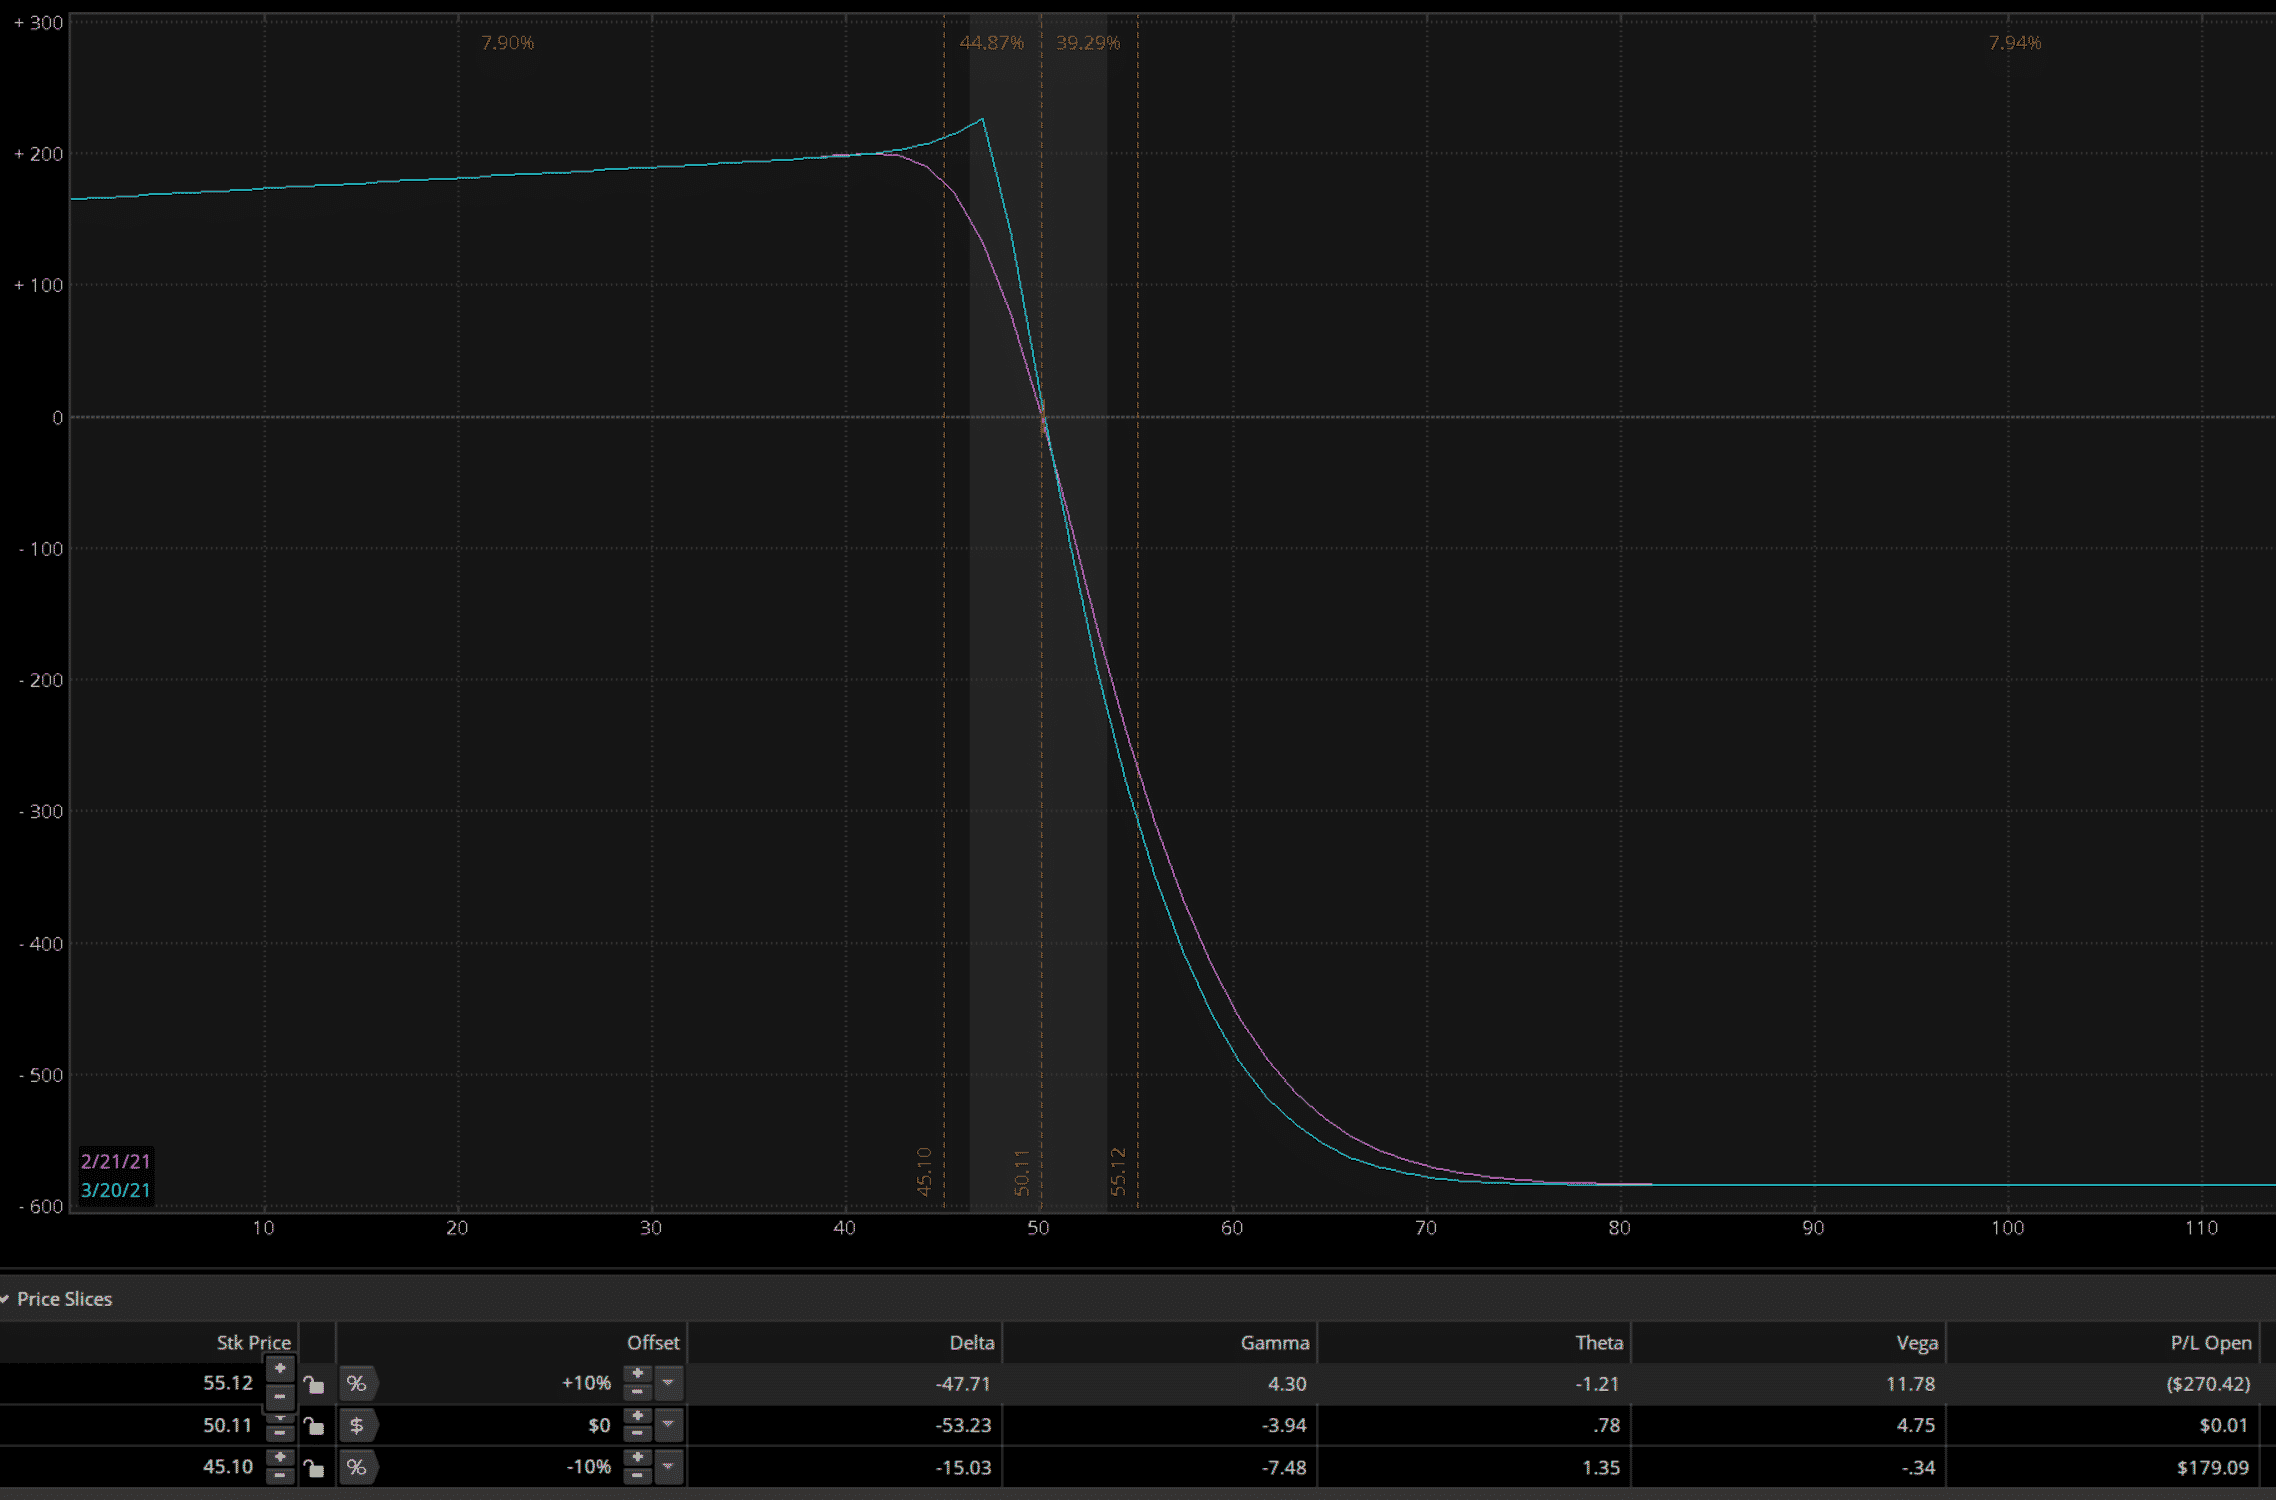This screenshot has width=2276, height=1500.
Task: Select the 2/21/21 legend date
Action: coord(115,1162)
